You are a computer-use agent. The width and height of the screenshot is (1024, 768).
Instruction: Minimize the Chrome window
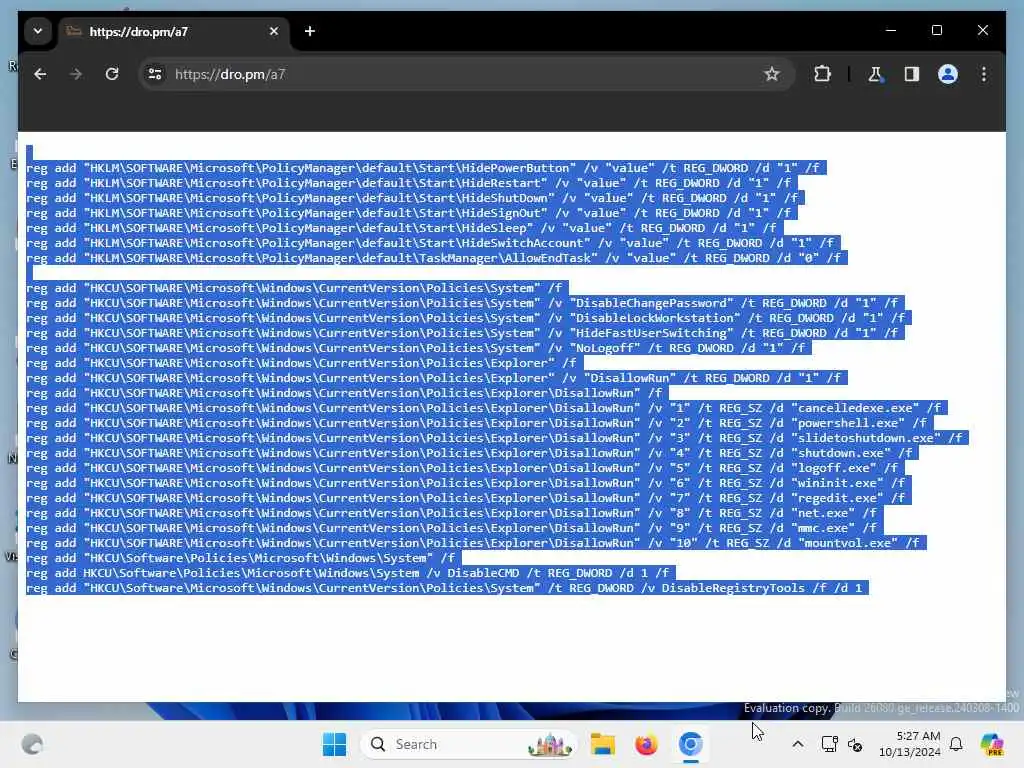[891, 30]
